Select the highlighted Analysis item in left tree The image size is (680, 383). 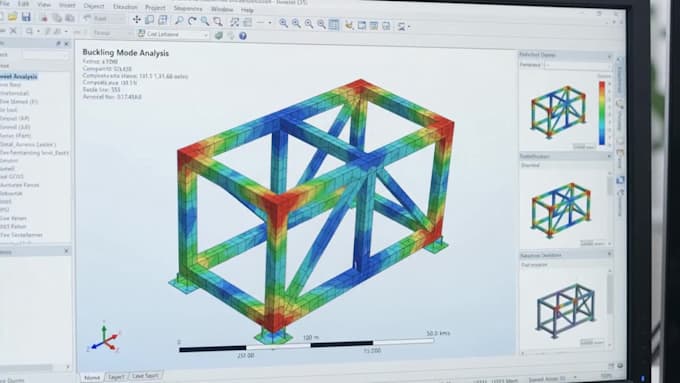point(19,77)
